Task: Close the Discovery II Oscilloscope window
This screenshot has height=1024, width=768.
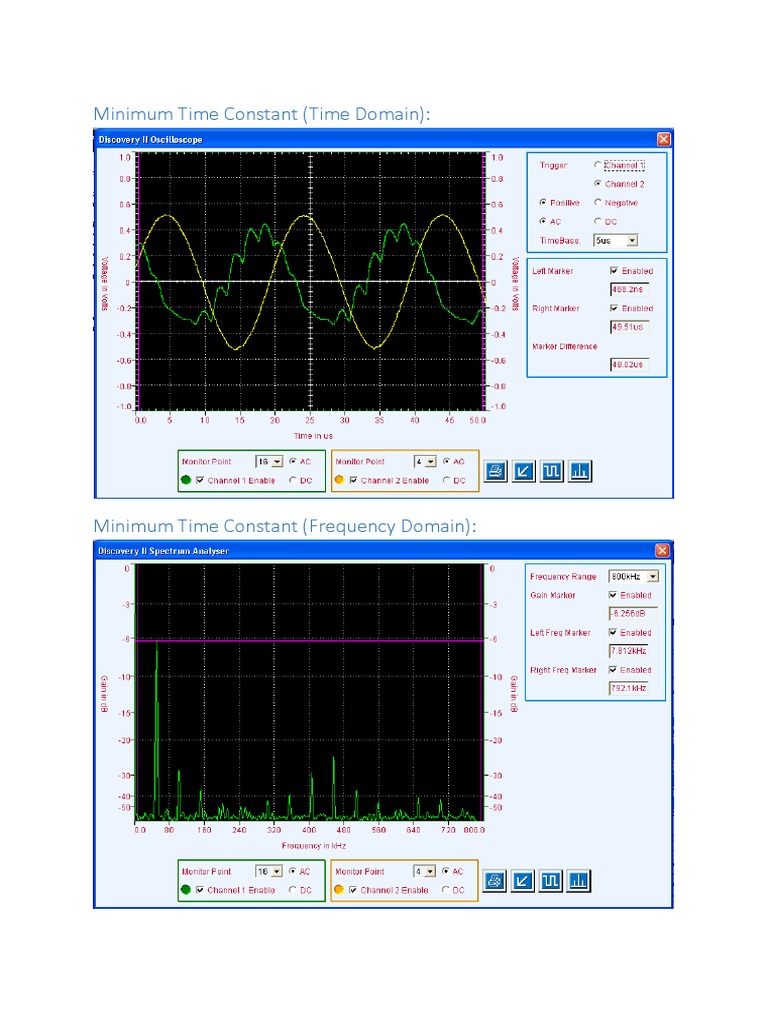Action: 664,139
